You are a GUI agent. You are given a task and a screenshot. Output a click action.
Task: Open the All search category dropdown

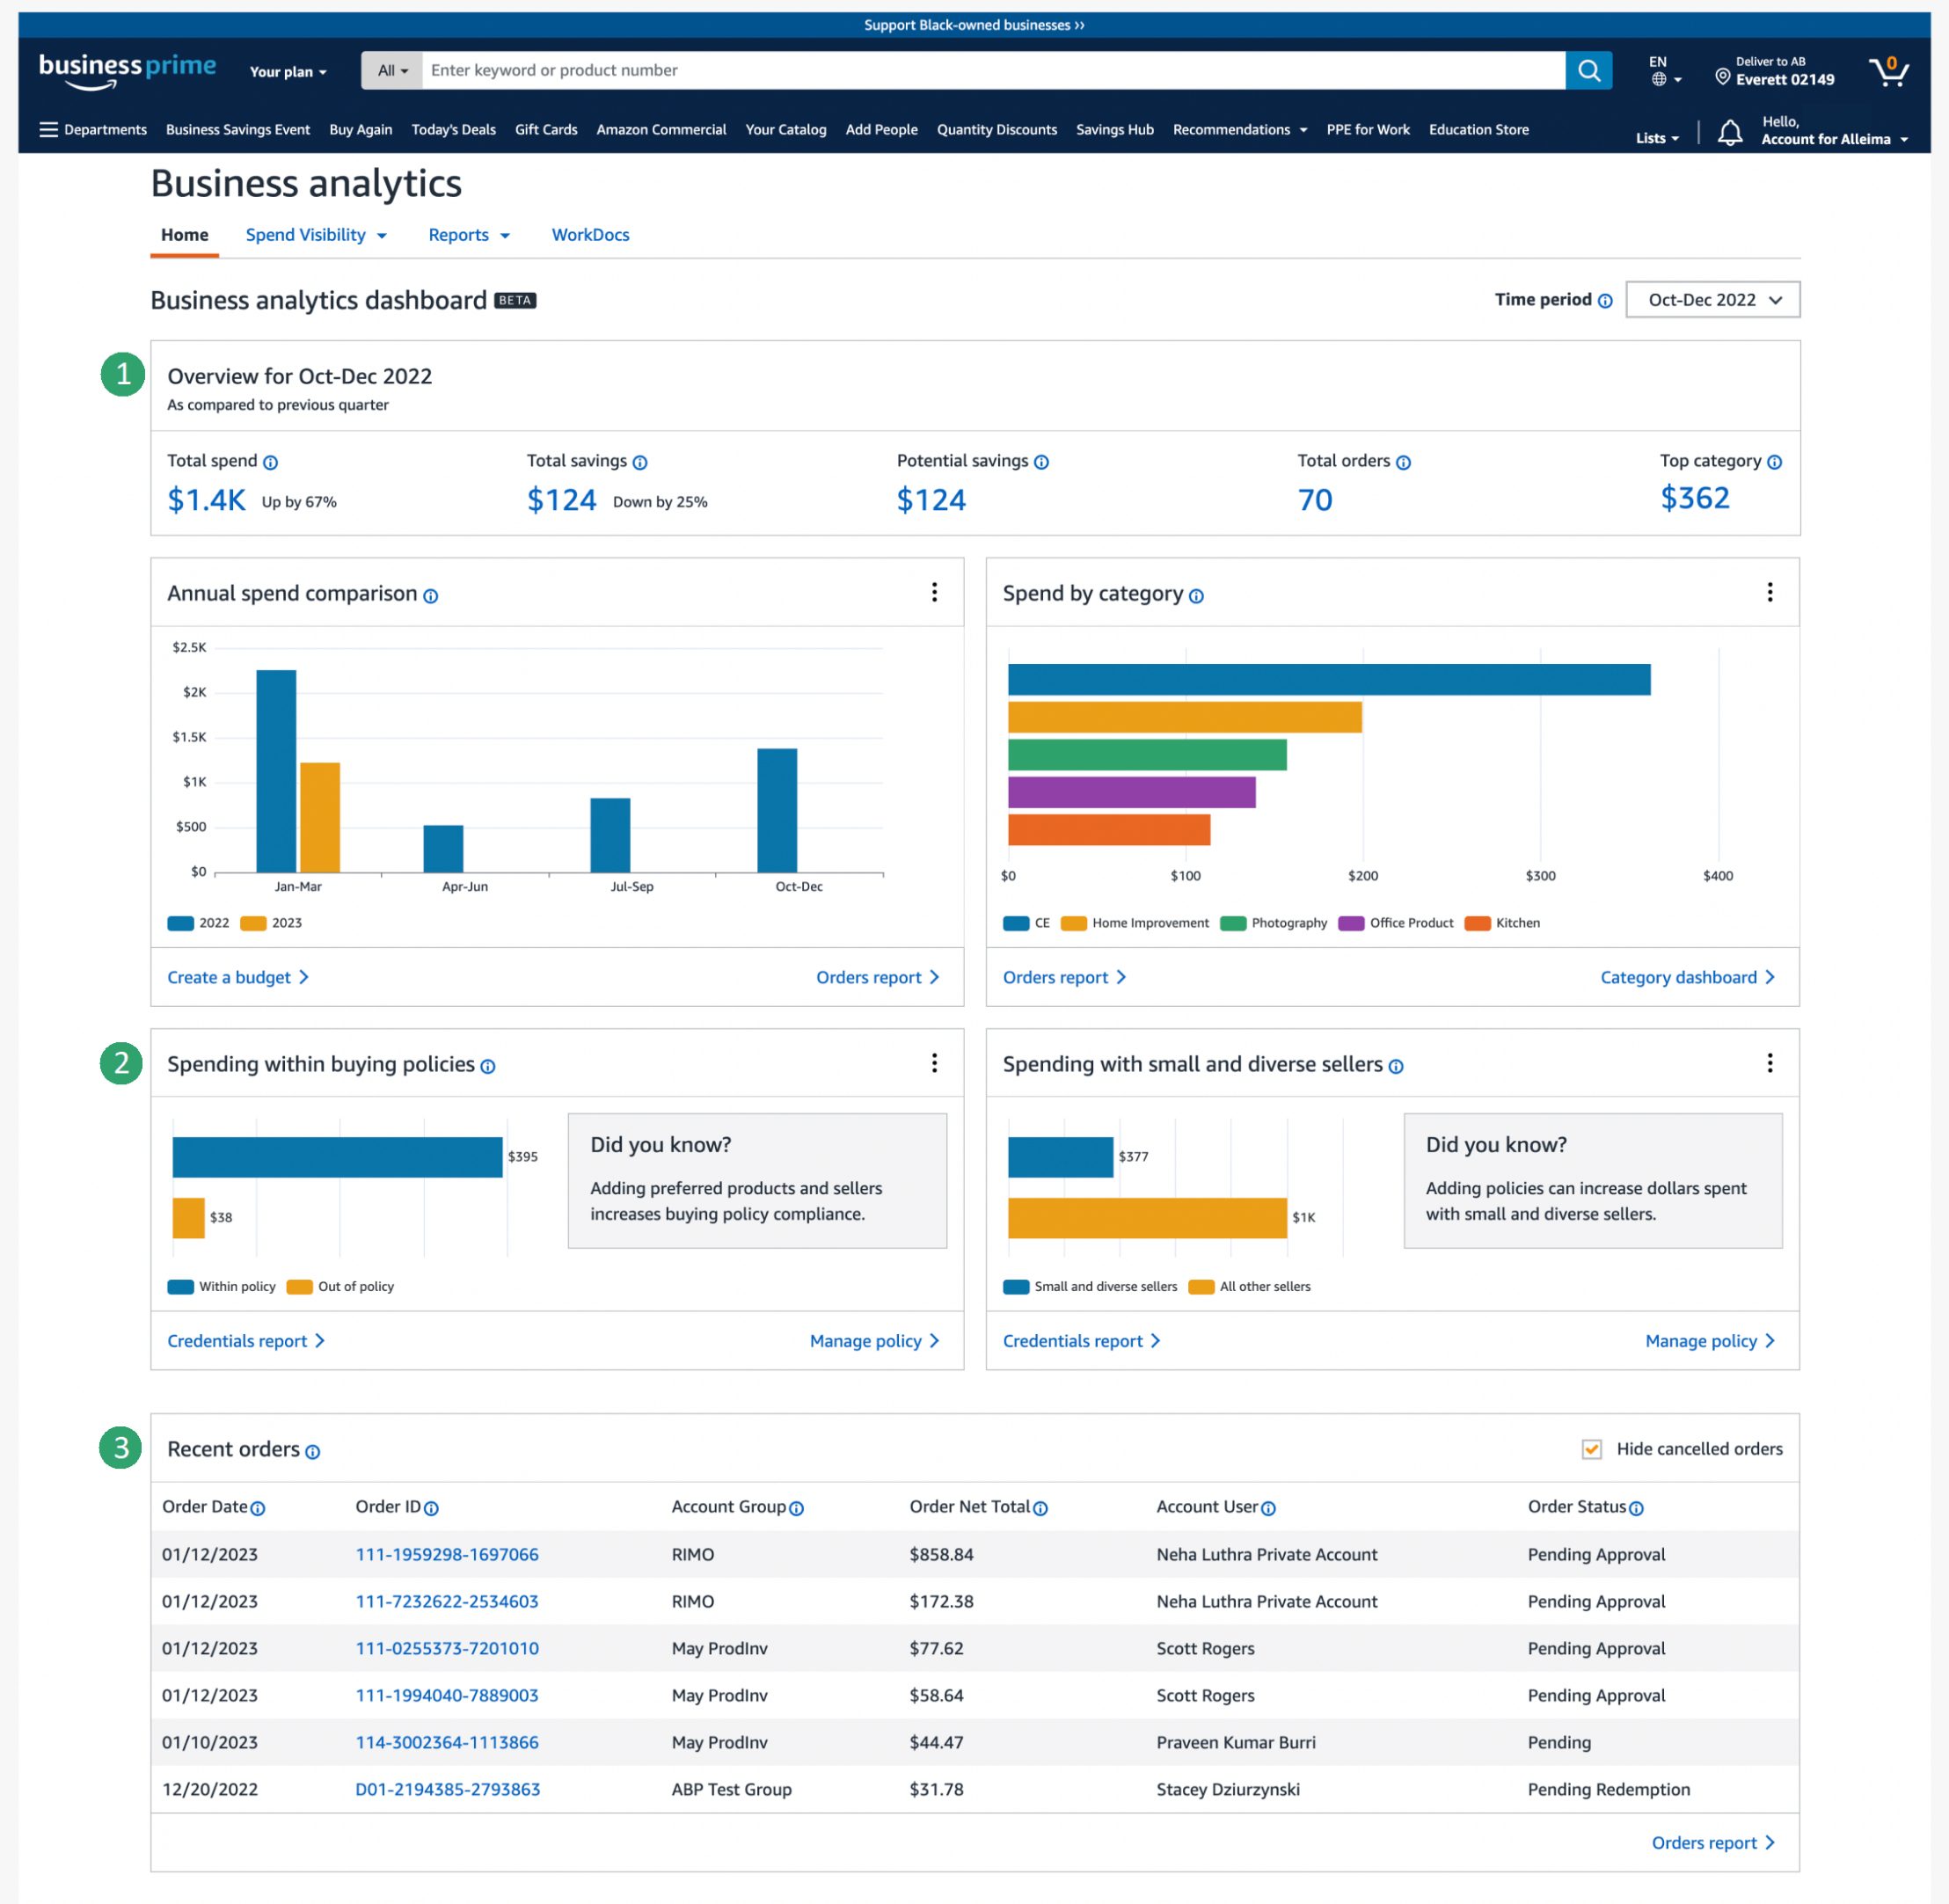point(392,70)
